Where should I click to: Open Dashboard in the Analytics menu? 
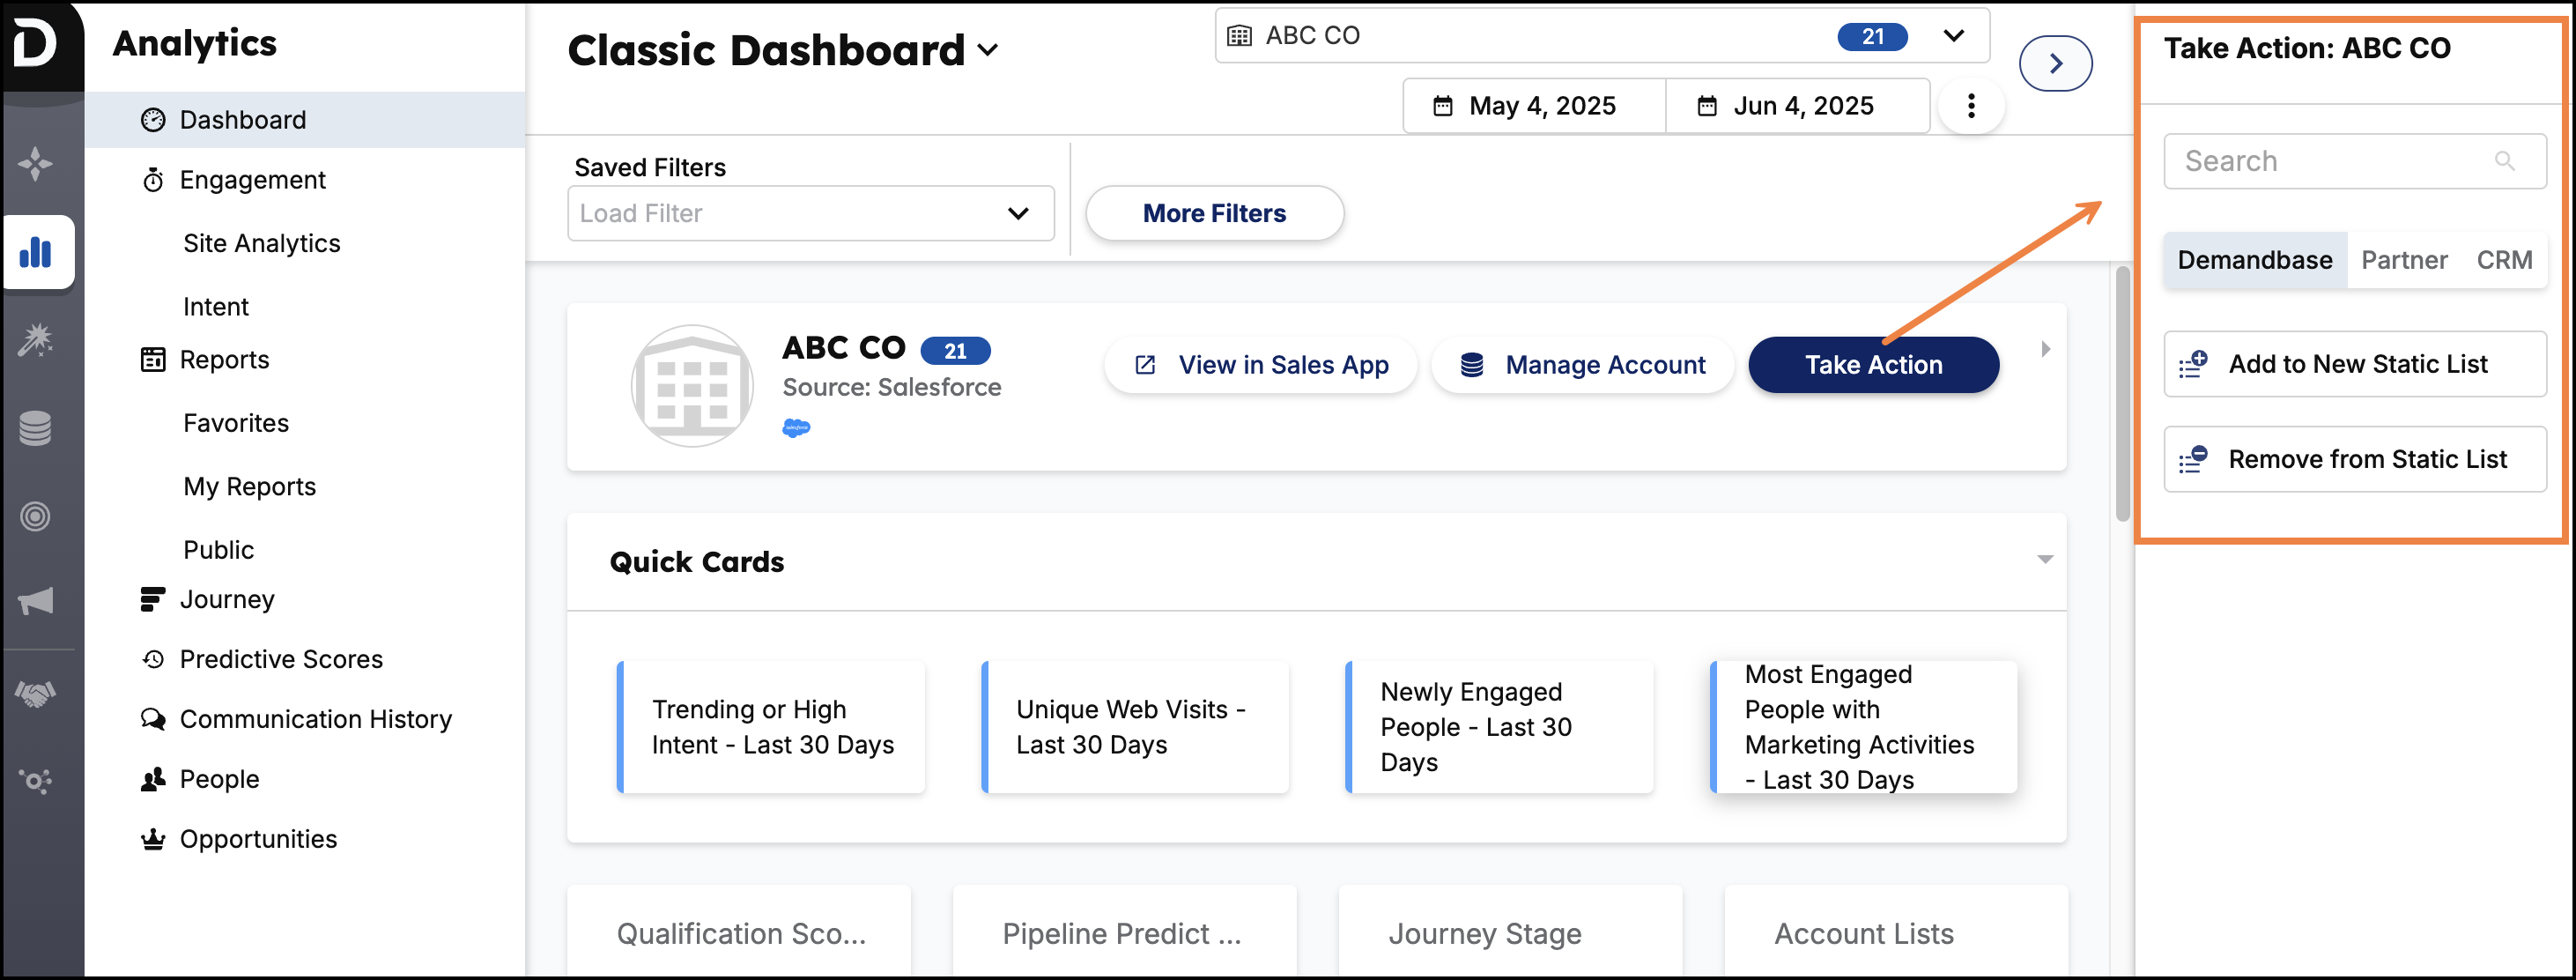coord(305,120)
